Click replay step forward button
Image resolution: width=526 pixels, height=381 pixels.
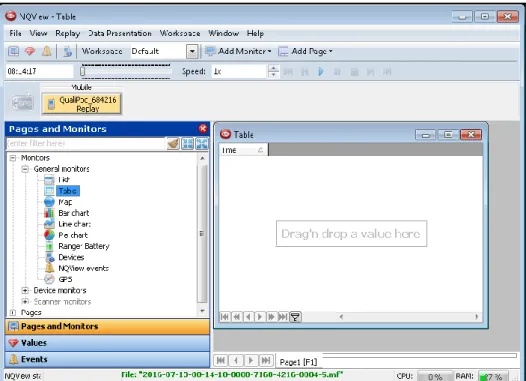(370, 71)
